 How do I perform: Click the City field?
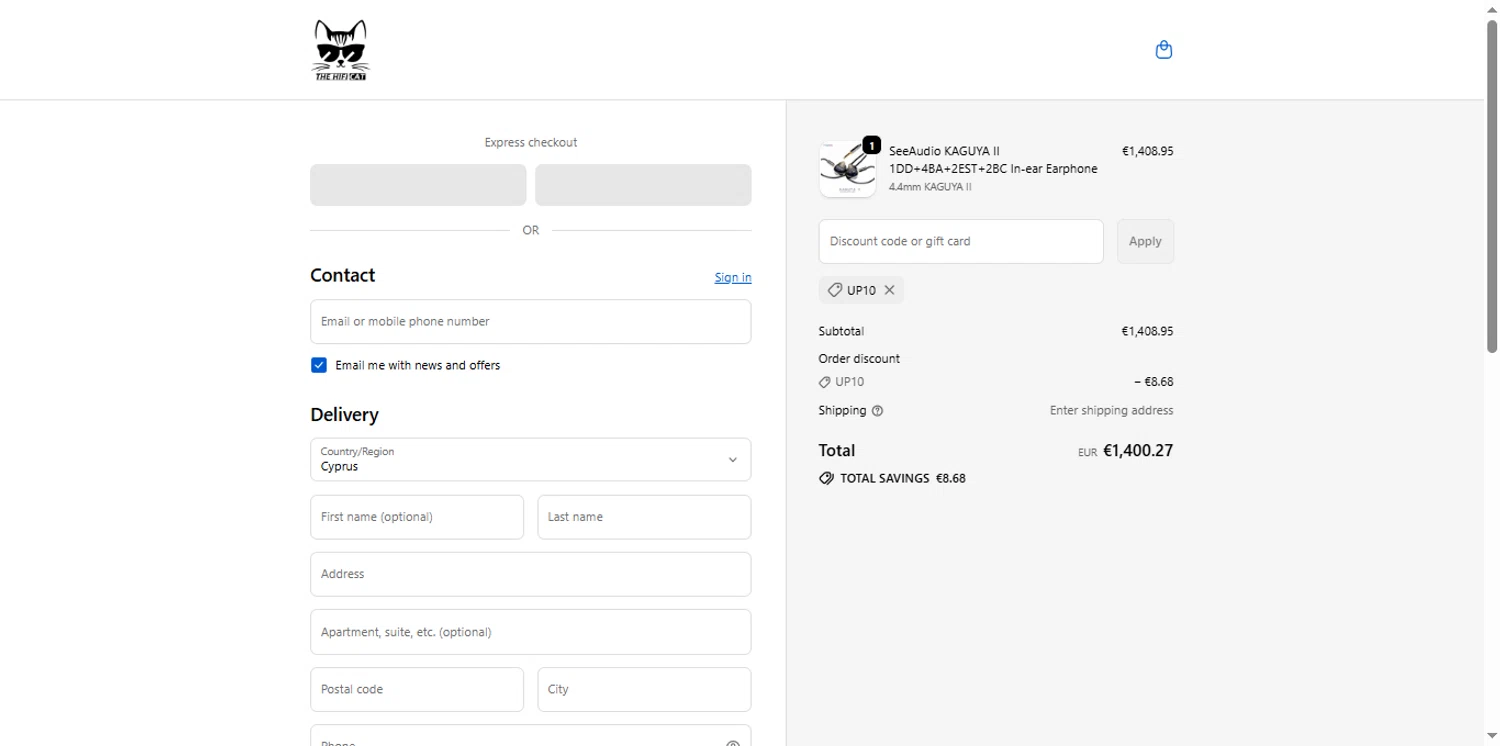[644, 689]
